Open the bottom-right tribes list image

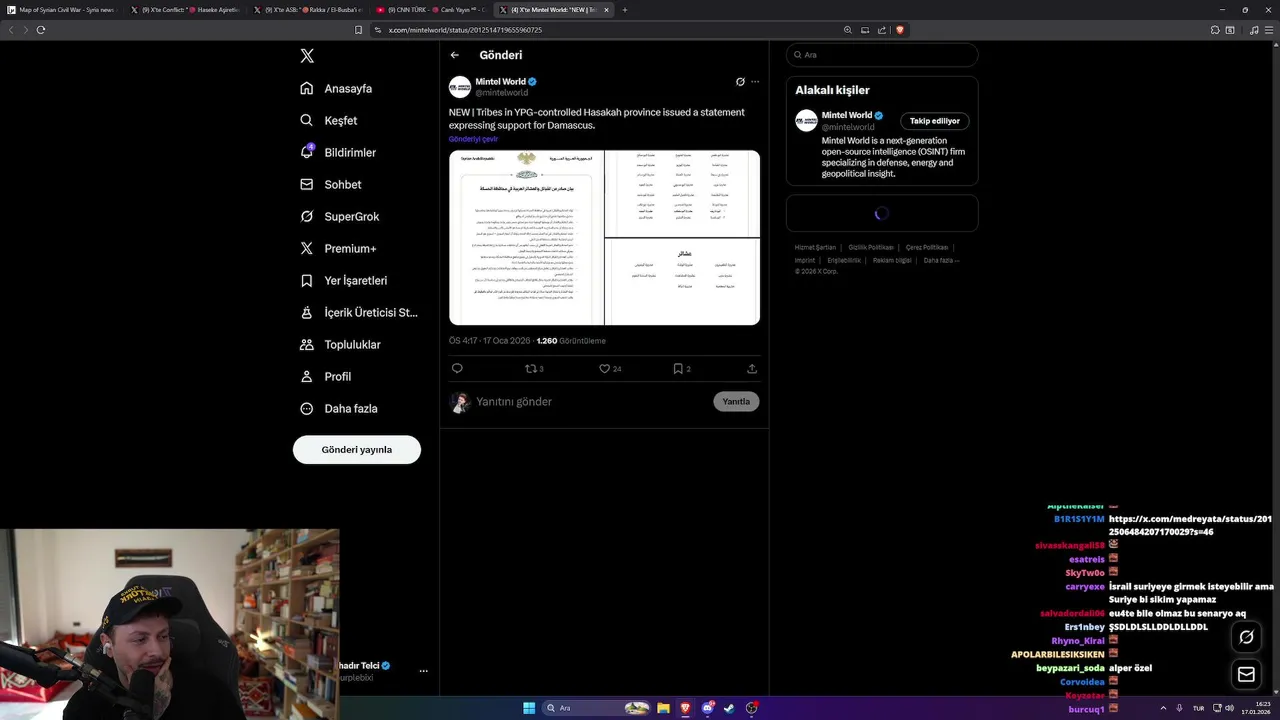click(683, 282)
